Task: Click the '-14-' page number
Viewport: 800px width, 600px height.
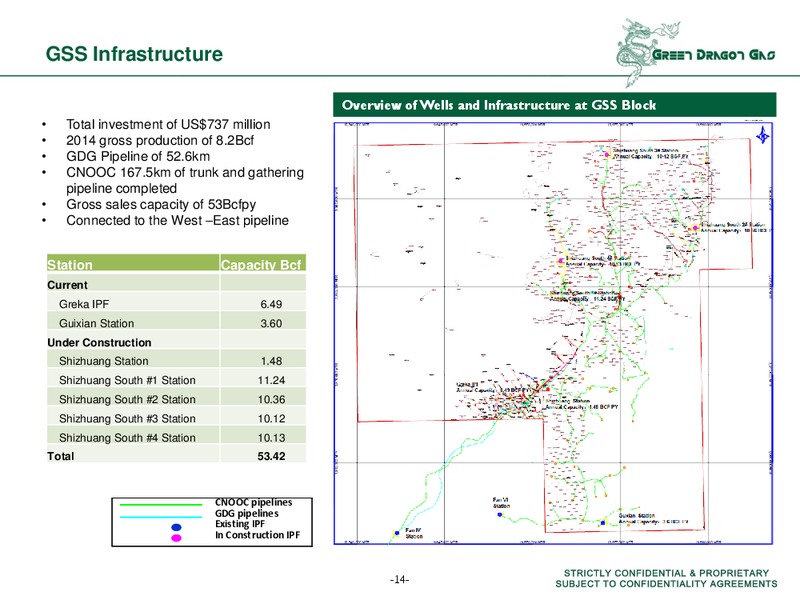Action: tap(399, 580)
